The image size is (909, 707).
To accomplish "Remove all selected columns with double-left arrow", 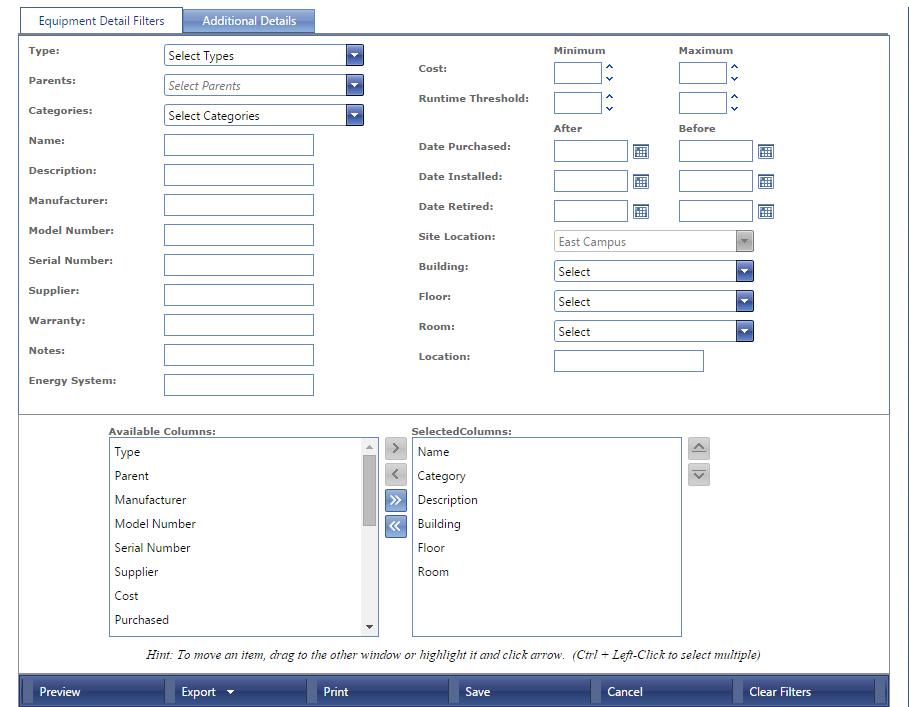I will (395, 526).
